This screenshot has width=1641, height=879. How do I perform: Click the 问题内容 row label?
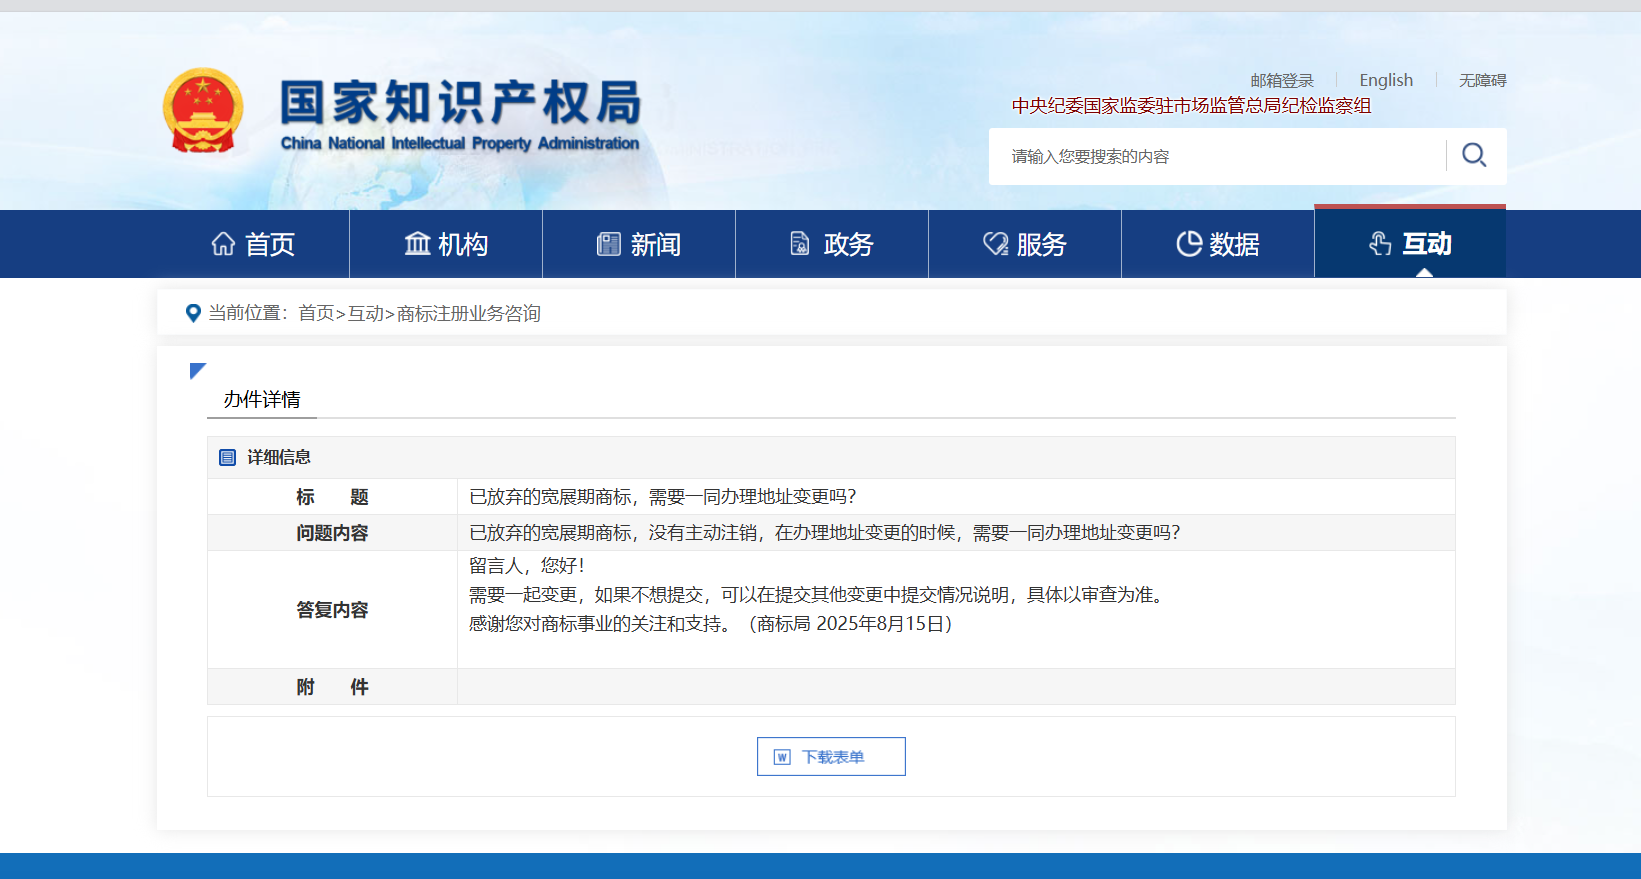pos(332,533)
